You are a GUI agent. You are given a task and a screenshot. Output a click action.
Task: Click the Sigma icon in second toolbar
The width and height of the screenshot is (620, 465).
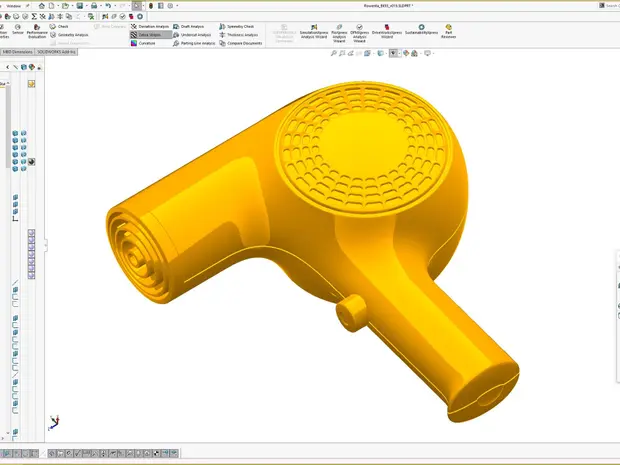[34, 16]
